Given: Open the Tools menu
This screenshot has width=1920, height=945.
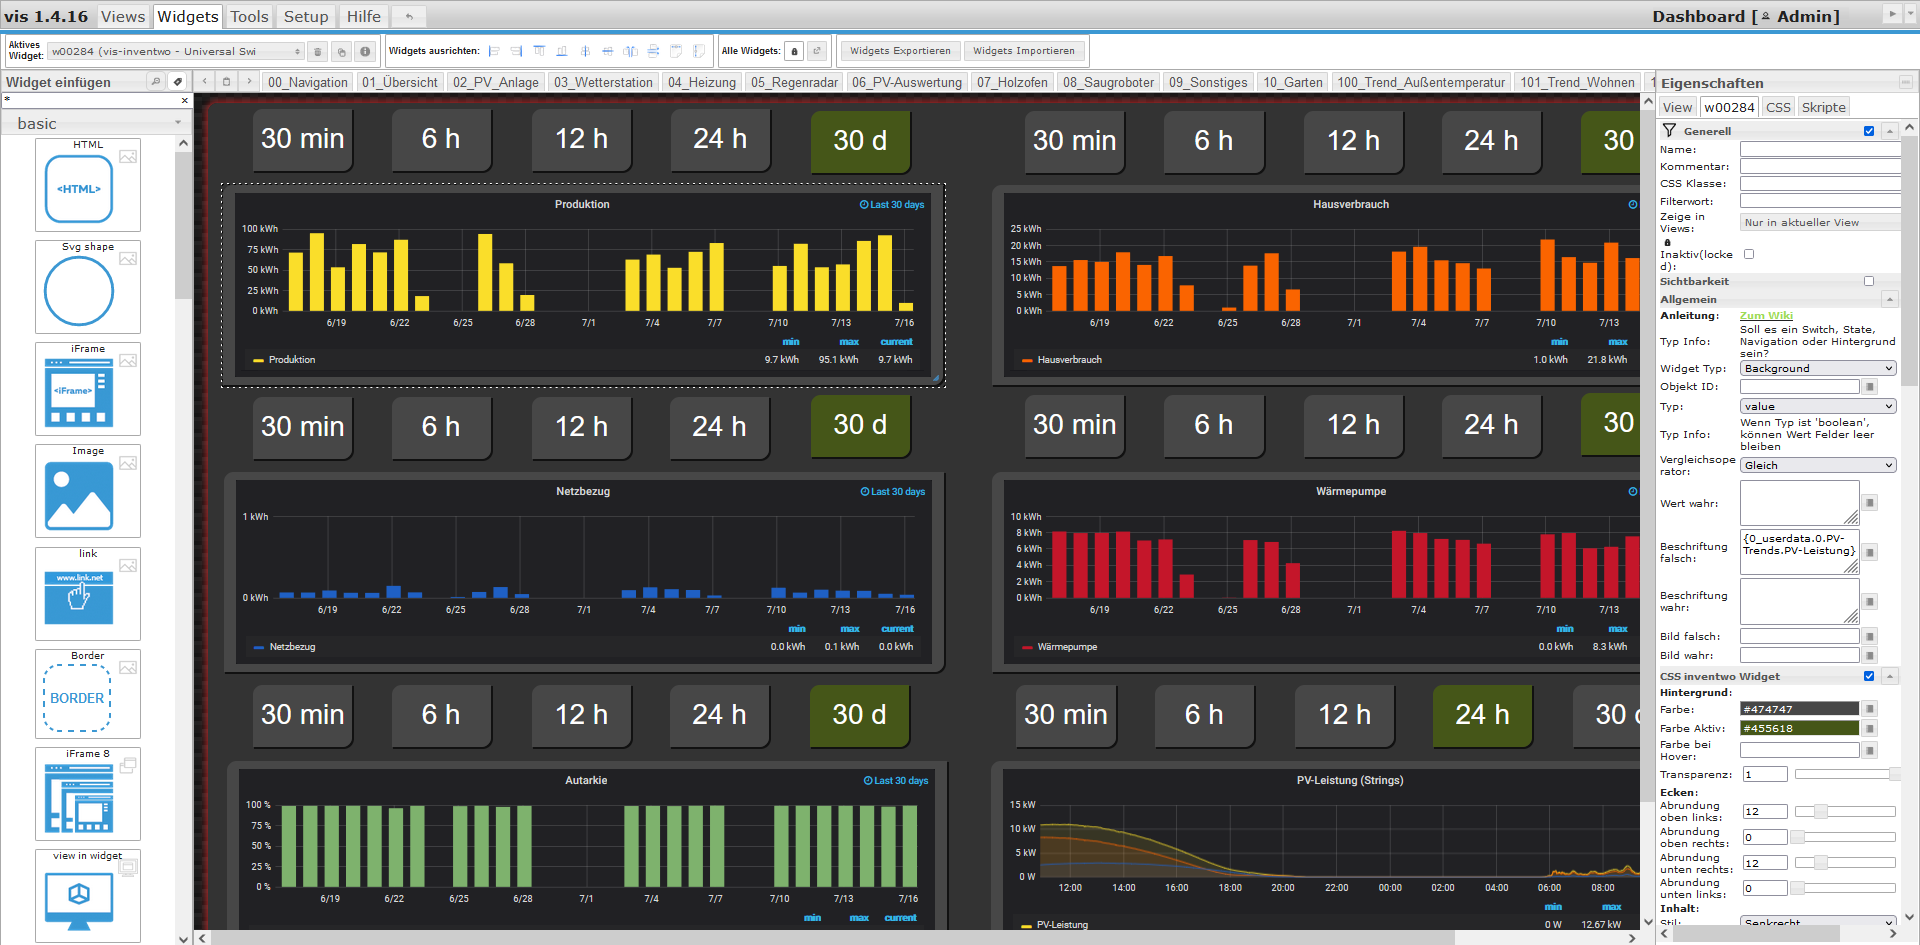Looking at the screenshot, I should pos(249,16).
